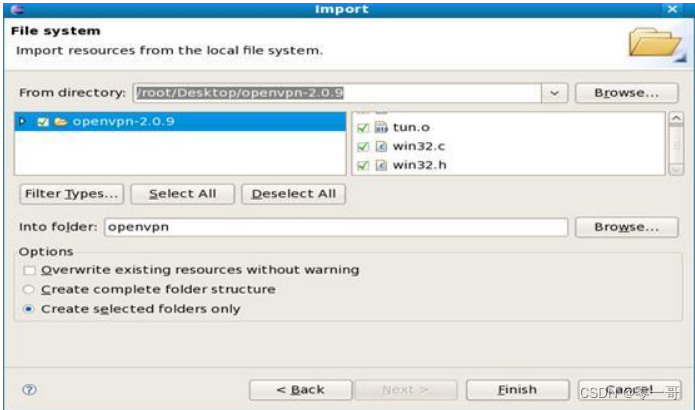Click the file list scroll down arrow

pyautogui.click(x=676, y=170)
